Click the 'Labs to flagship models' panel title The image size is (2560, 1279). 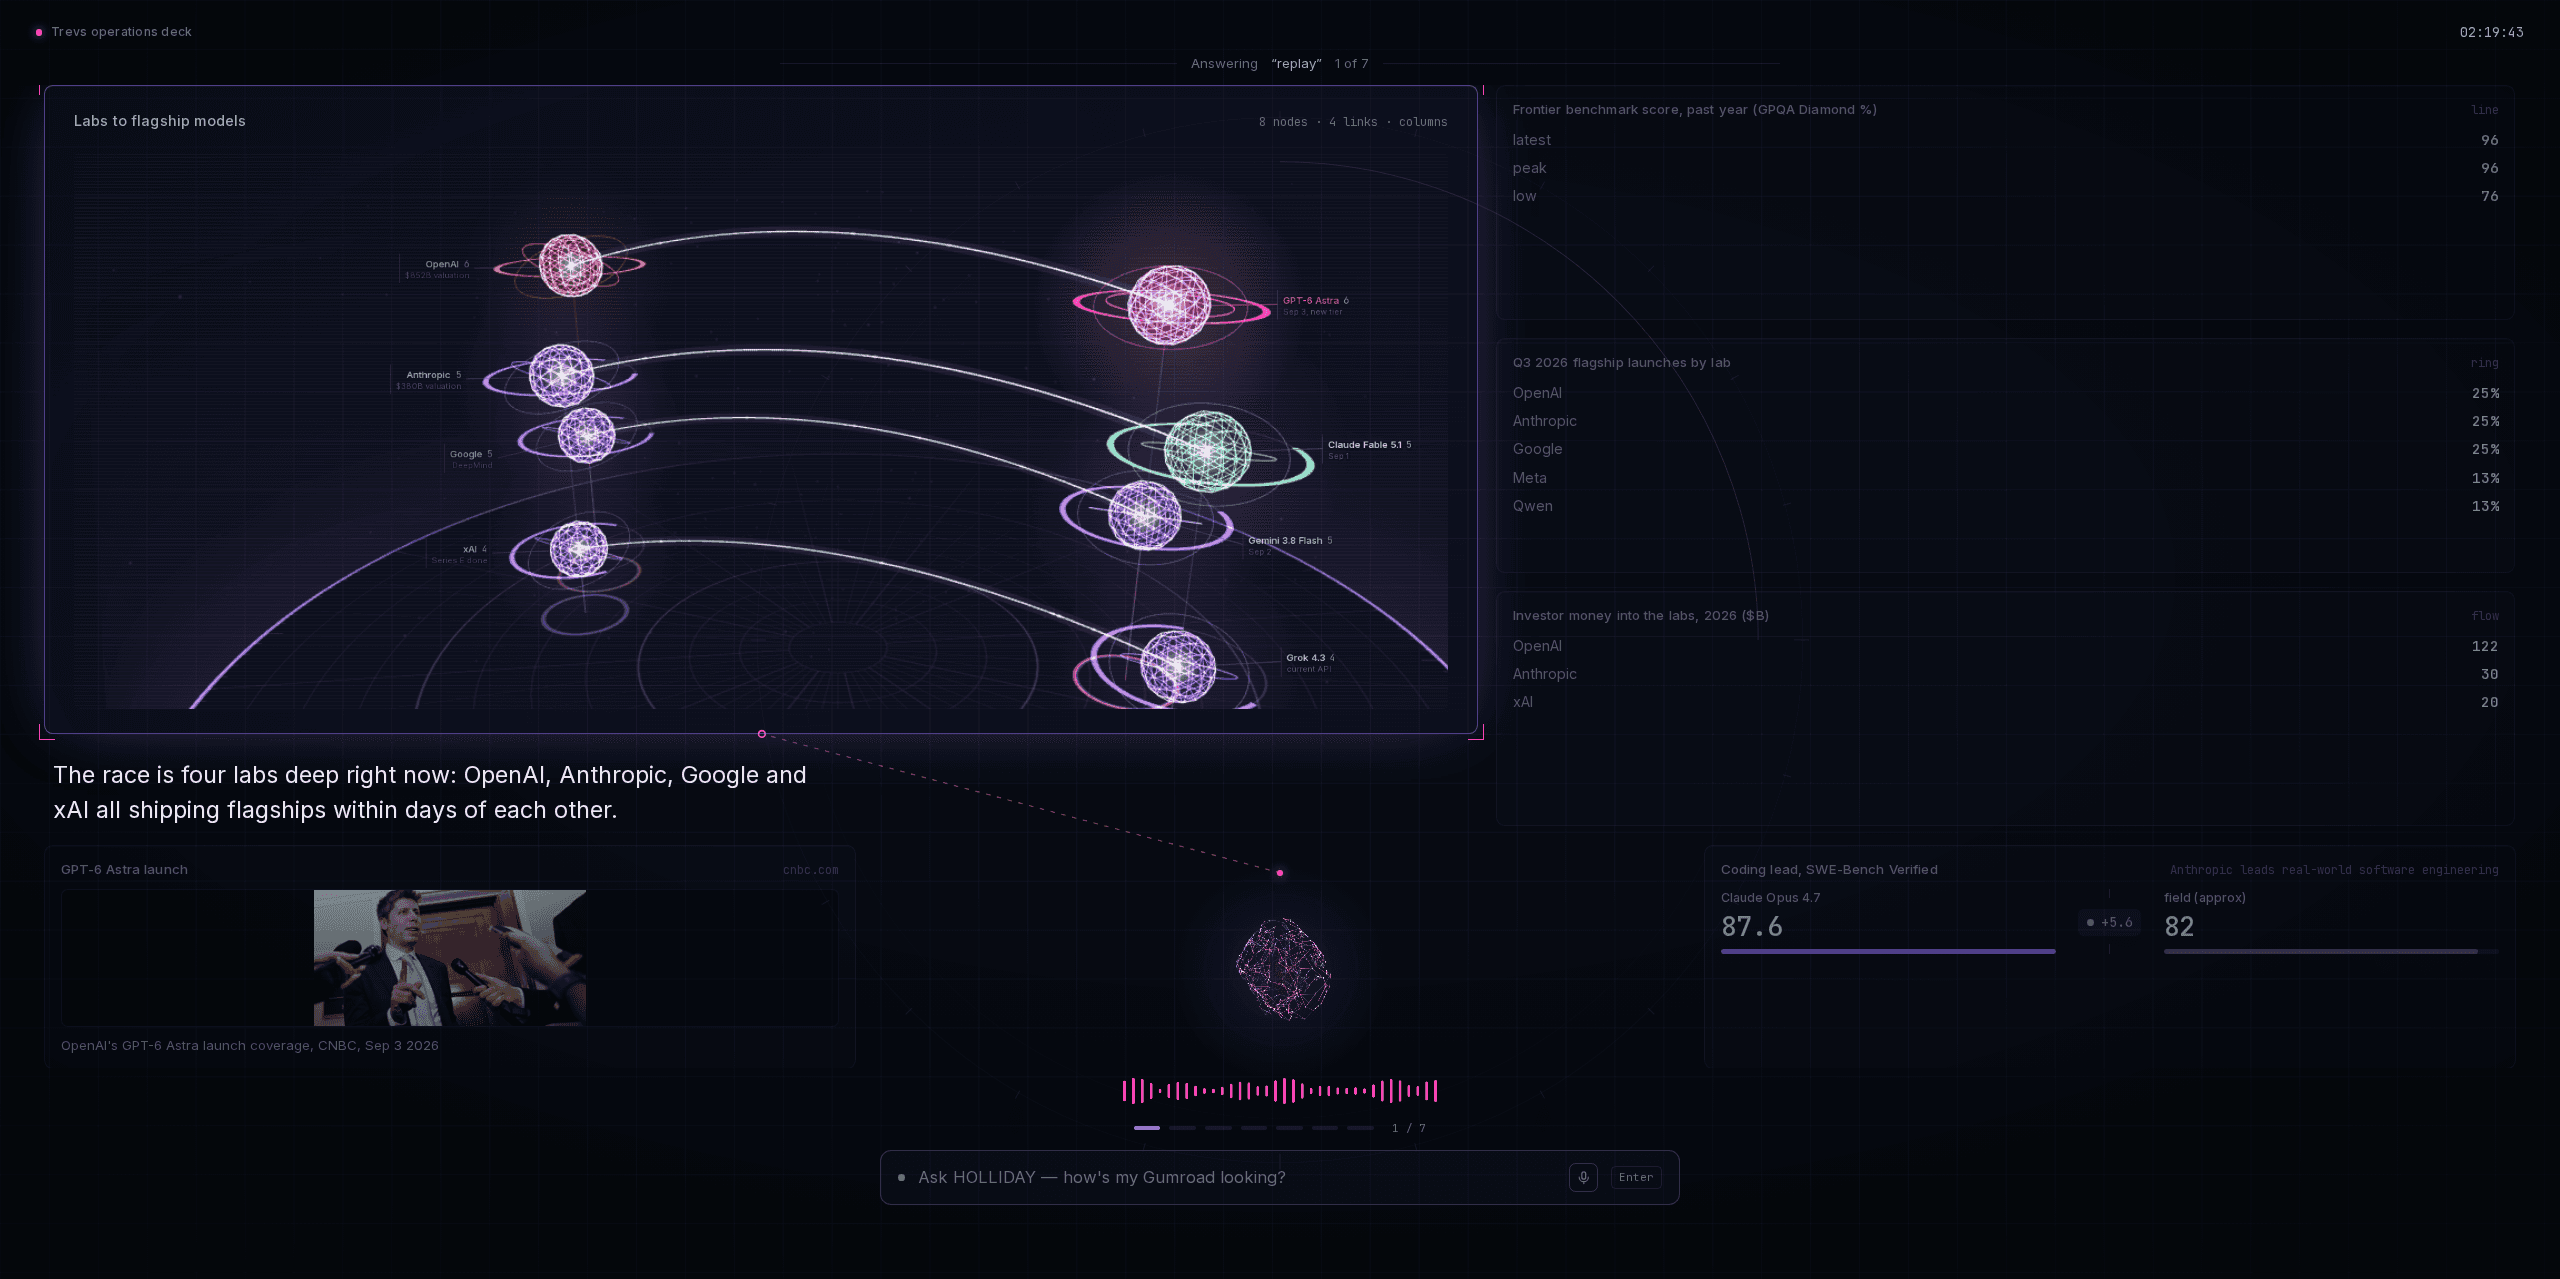click(159, 121)
